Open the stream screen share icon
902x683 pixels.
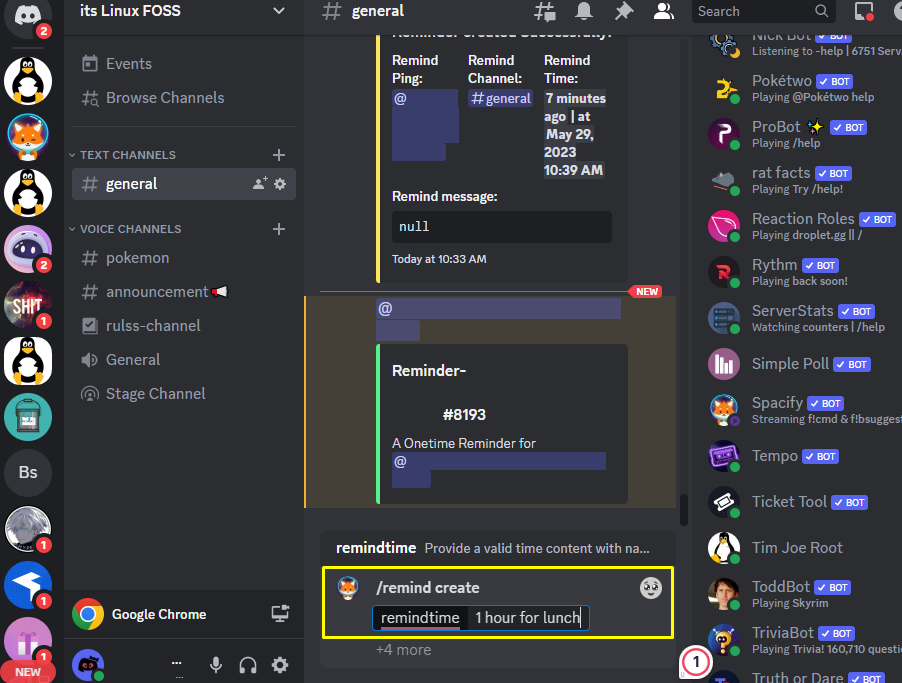(x=280, y=614)
